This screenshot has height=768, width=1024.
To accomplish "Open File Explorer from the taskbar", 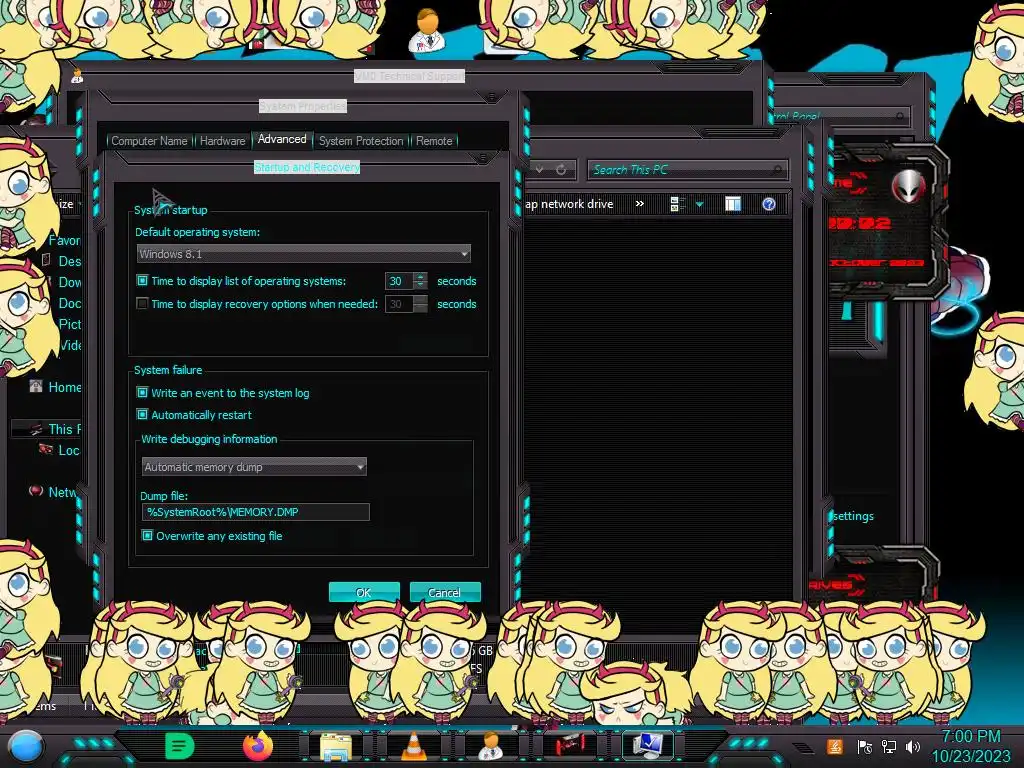I will tap(336, 746).
